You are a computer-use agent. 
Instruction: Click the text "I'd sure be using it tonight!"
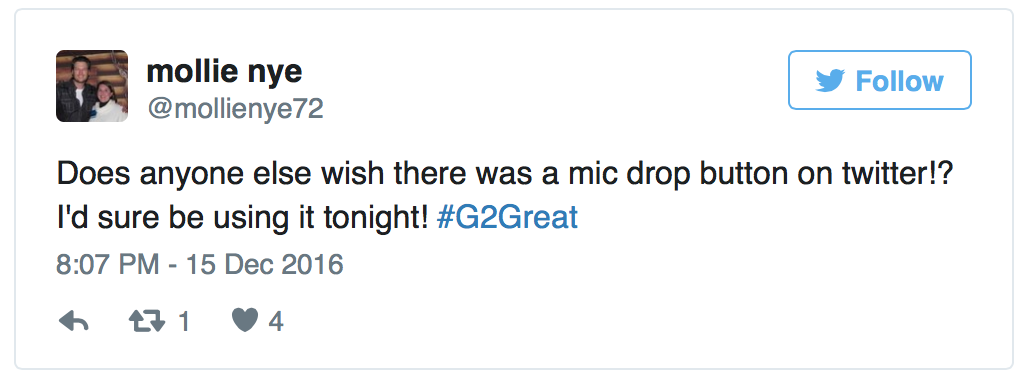tap(242, 218)
